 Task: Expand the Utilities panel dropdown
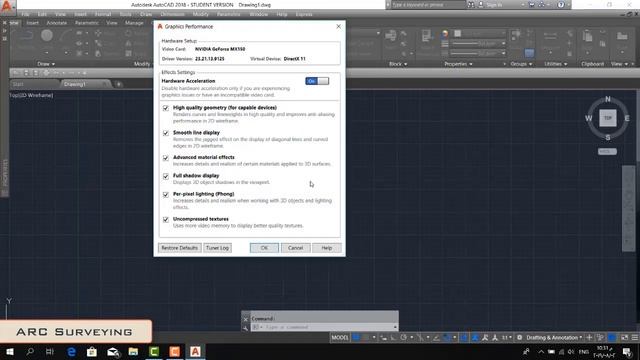click(556, 64)
